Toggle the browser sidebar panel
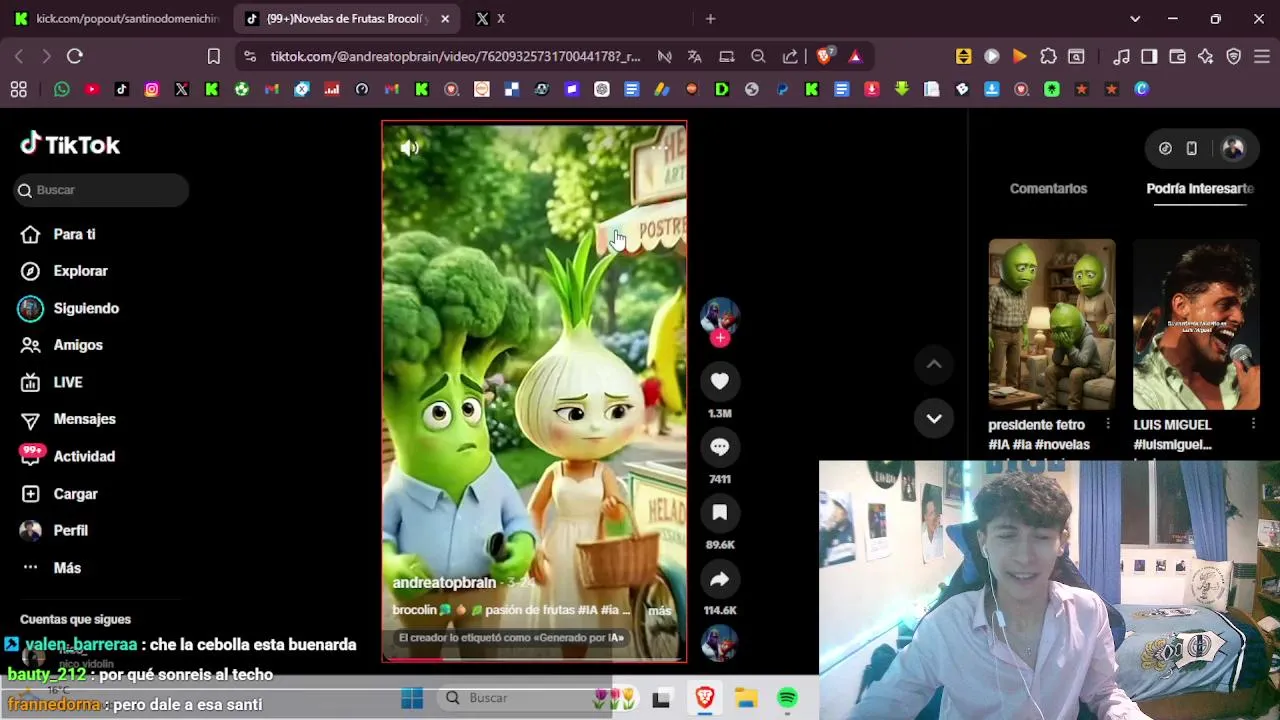Screen dimensions: 1280x720 point(1149,56)
